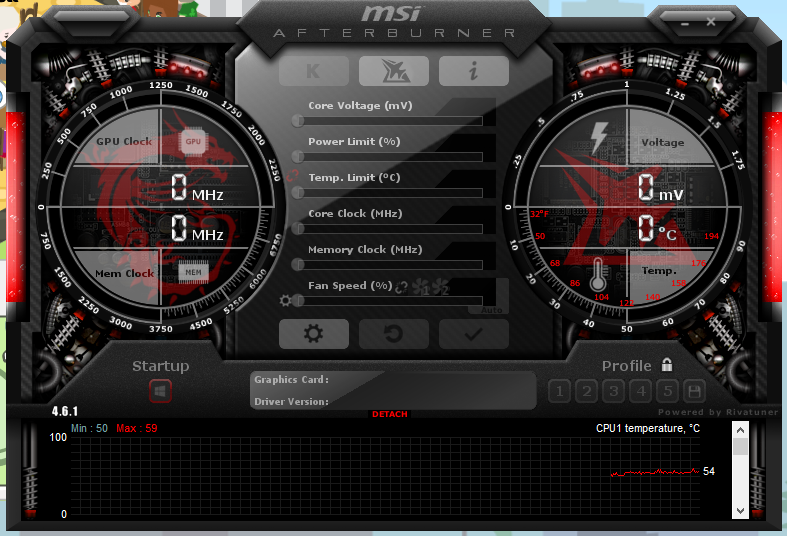Image resolution: width=787 pixels, height=536 pixels.
Task: Select profile slot 5
Action: point(668,391)
